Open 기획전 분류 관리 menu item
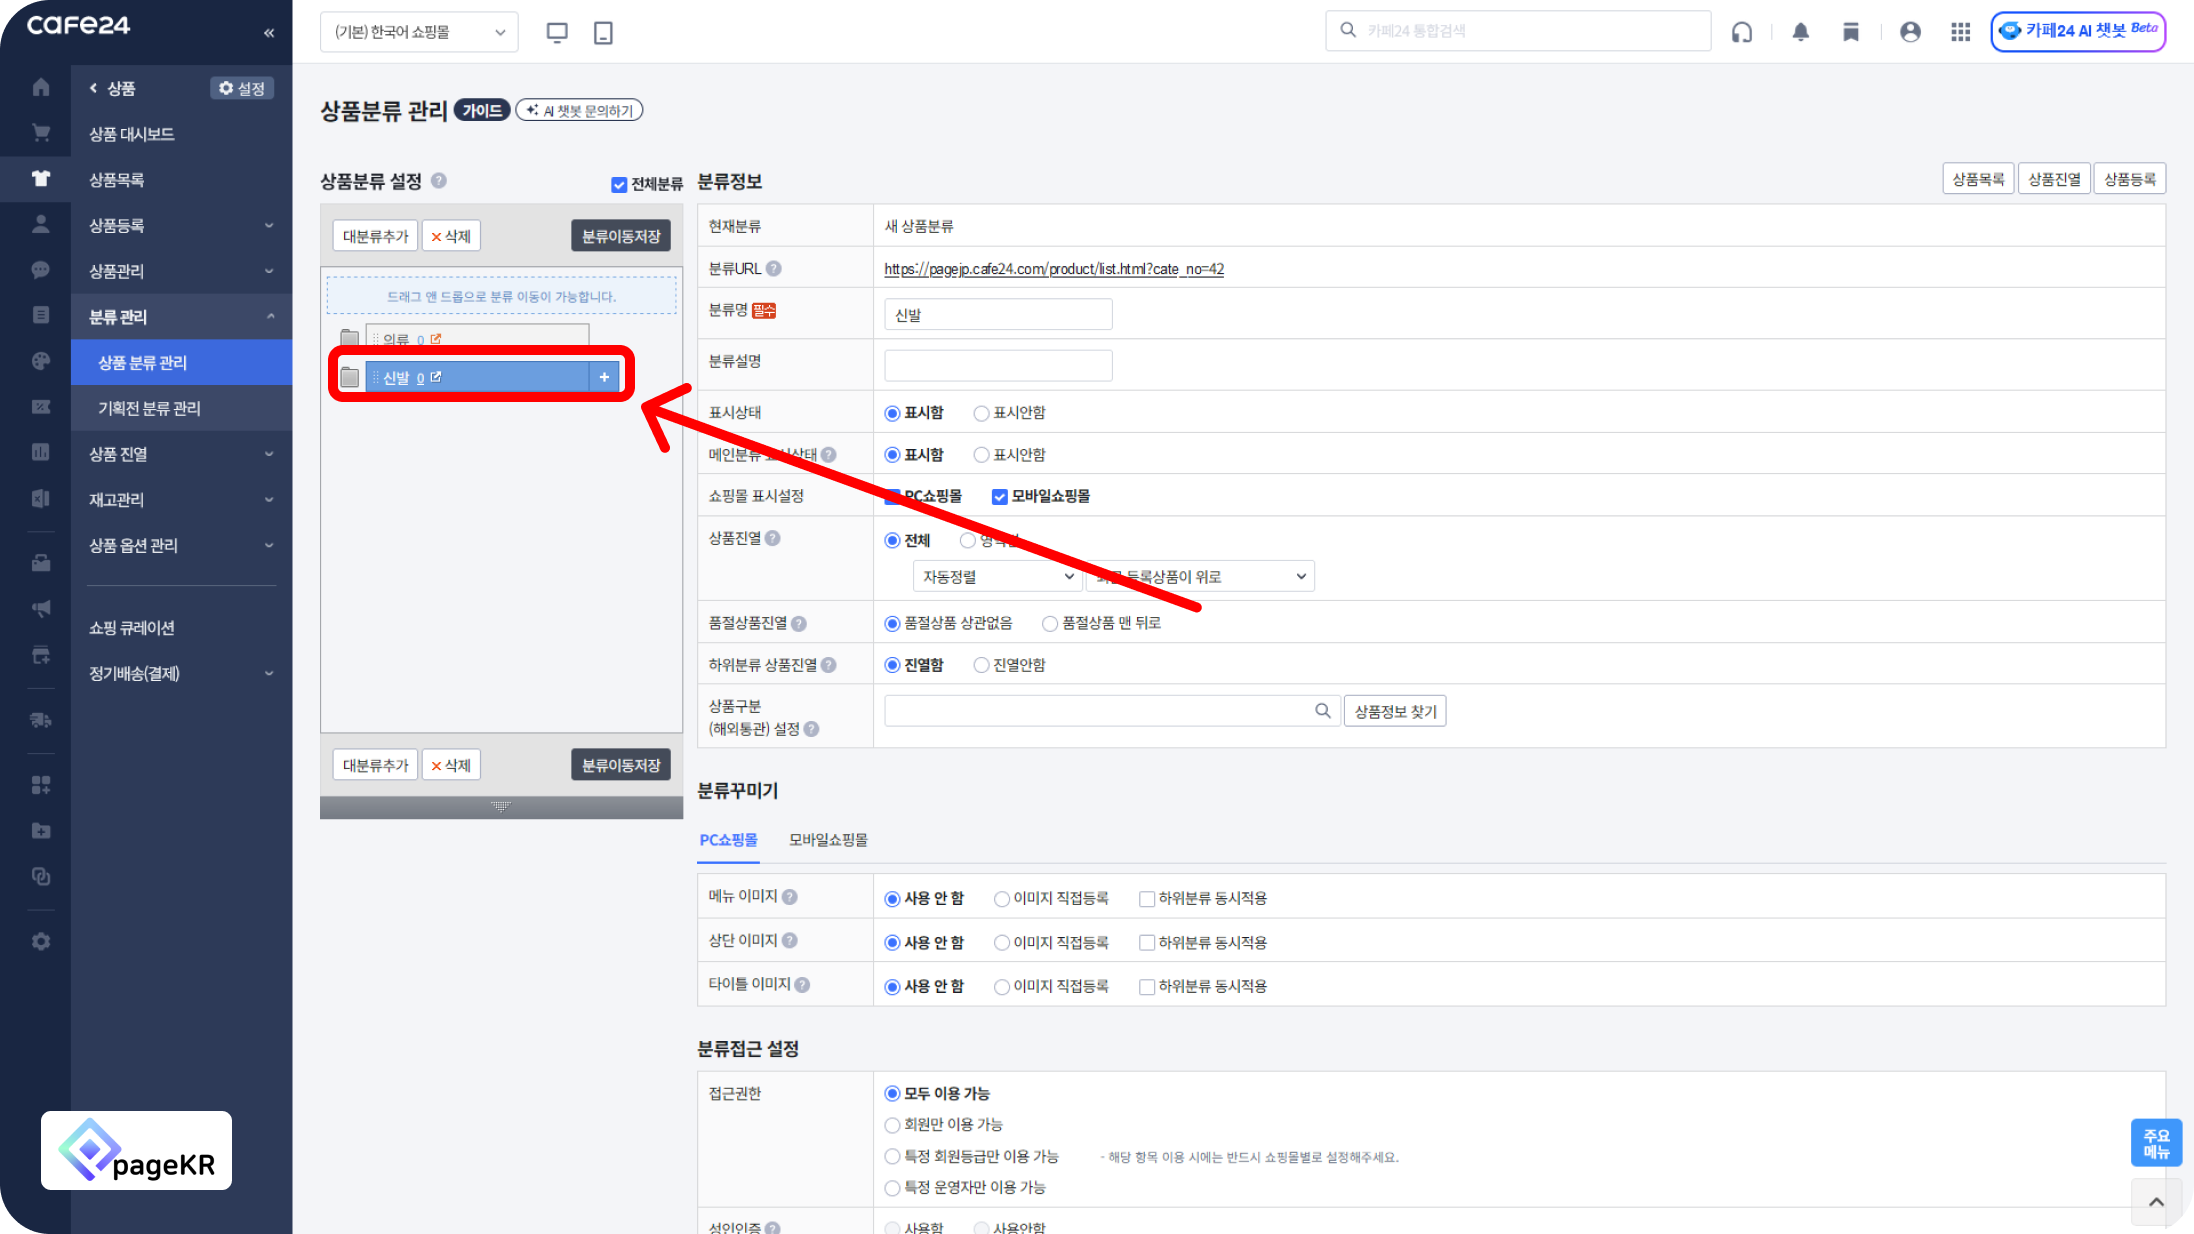Image resolution: width=2194 pixels, height=1234 pixels. click(149, 408)
